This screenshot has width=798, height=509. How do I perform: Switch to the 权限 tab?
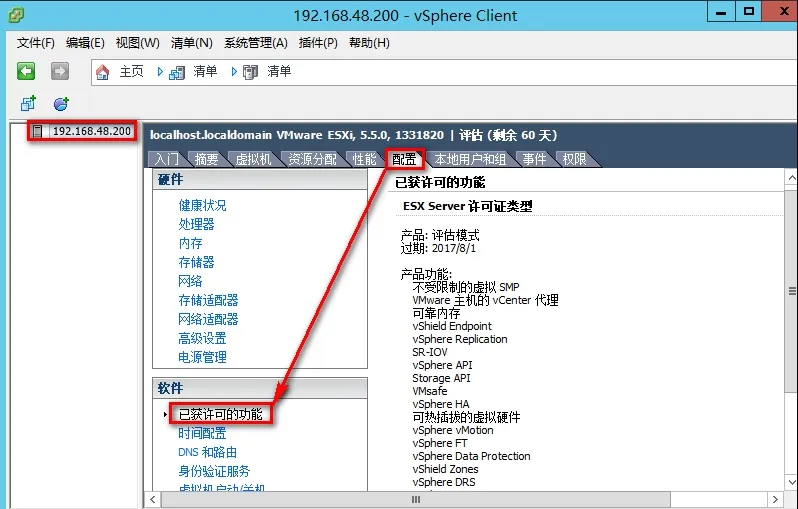[x=575, y=159]
